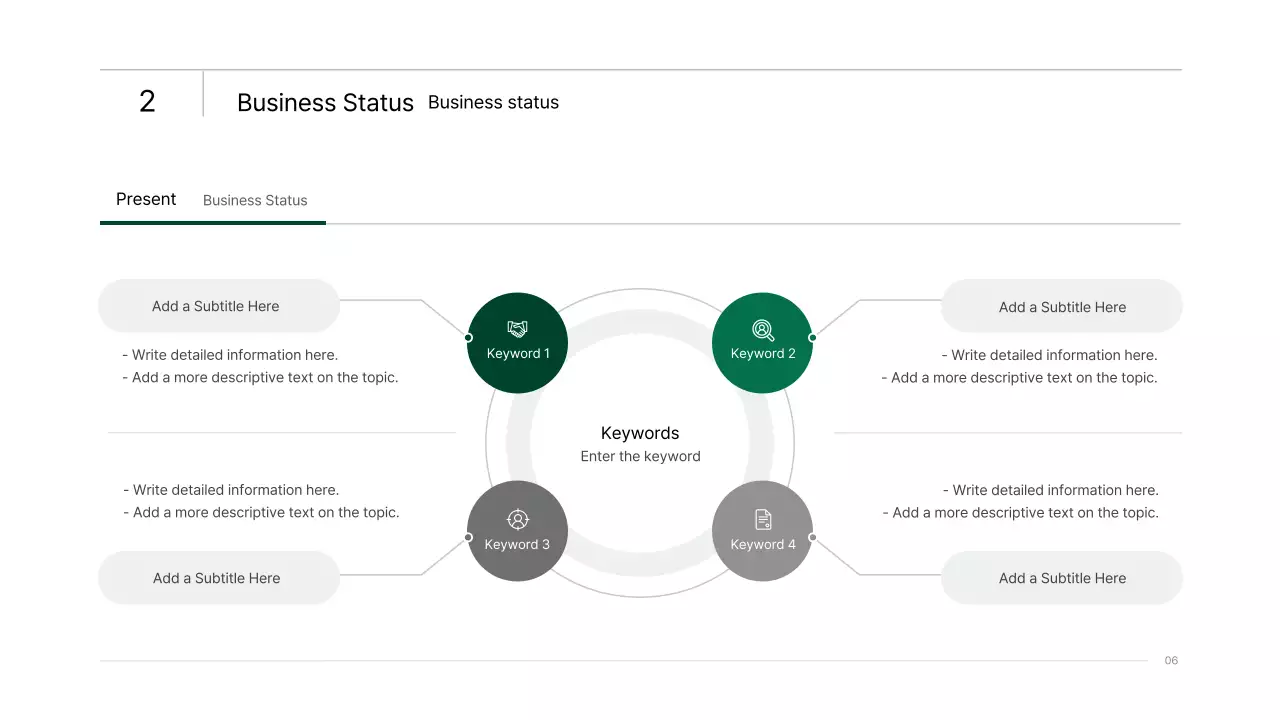1280x720 pixels.
Task: Toggle the connector dot right of Keyword 4
Action: [812, 537]
